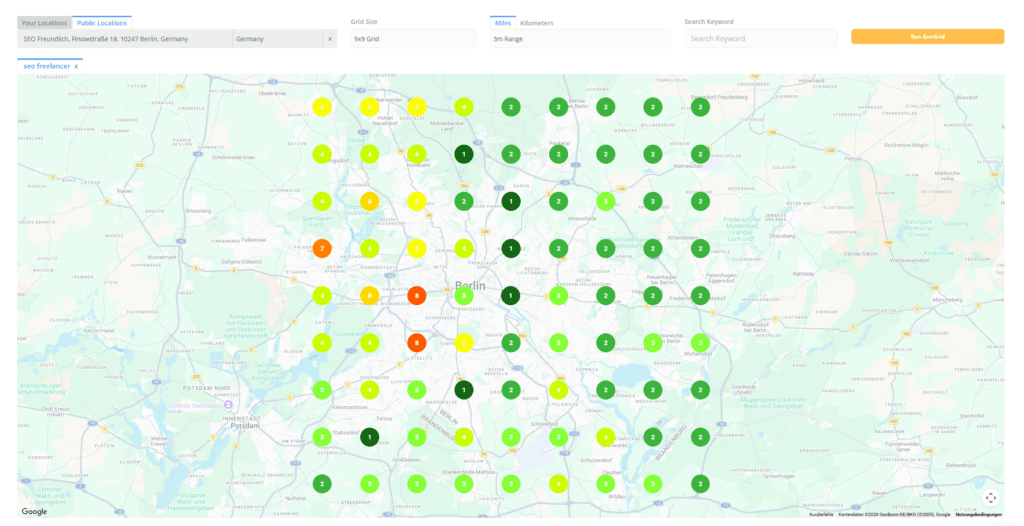The height and width of the screenshot is (526, 1024).
Task: Select light green 3 marker below Berlin label
Action: (x=464, y=295)
